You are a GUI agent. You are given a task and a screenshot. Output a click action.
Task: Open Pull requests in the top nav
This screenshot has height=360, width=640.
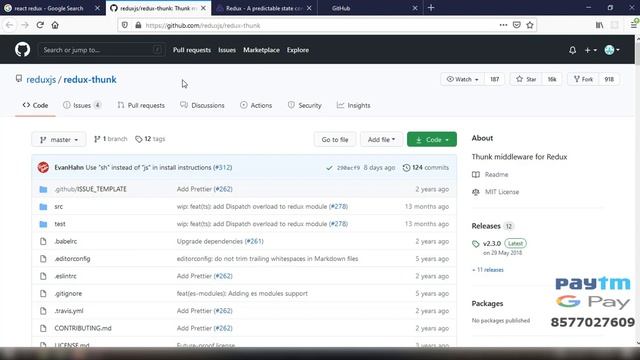(192, 50)
